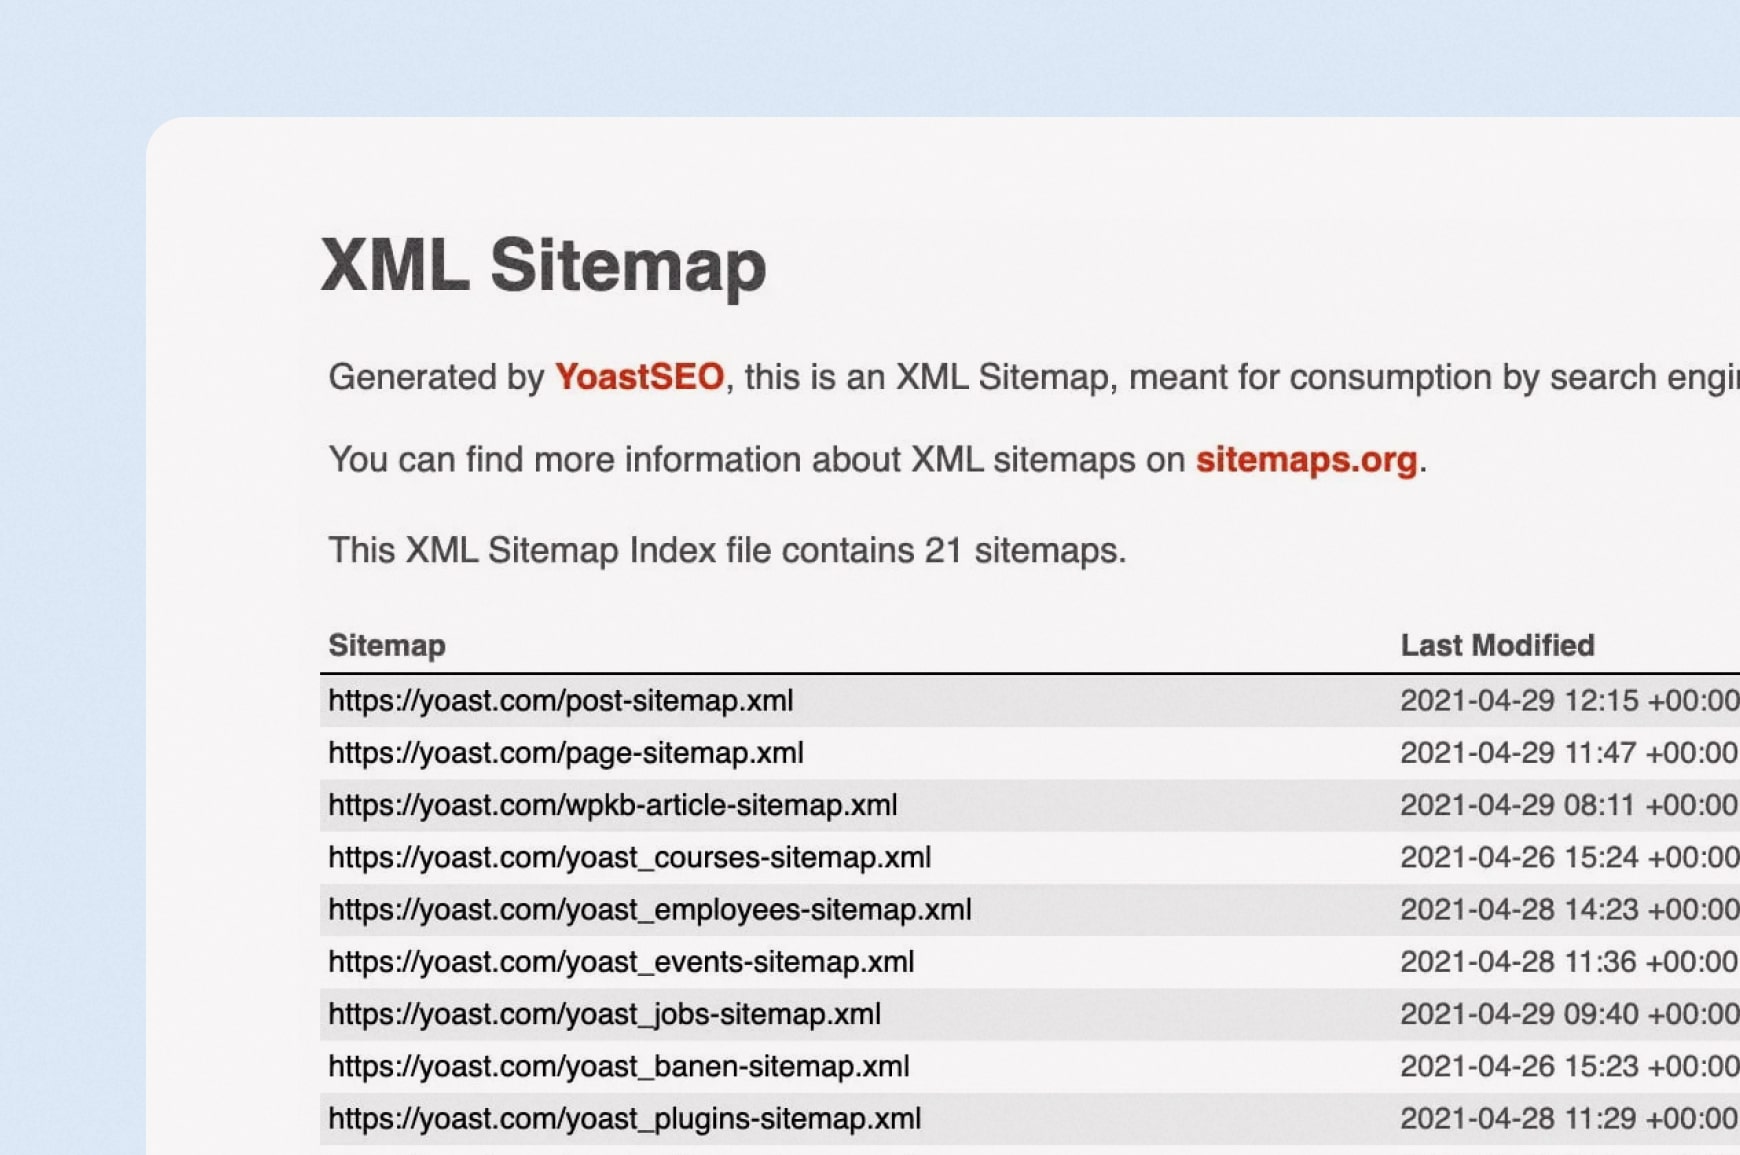Open the YoastSEO link
Image resolution: width=1740 pixels, height=1155 pixels.
639,377
